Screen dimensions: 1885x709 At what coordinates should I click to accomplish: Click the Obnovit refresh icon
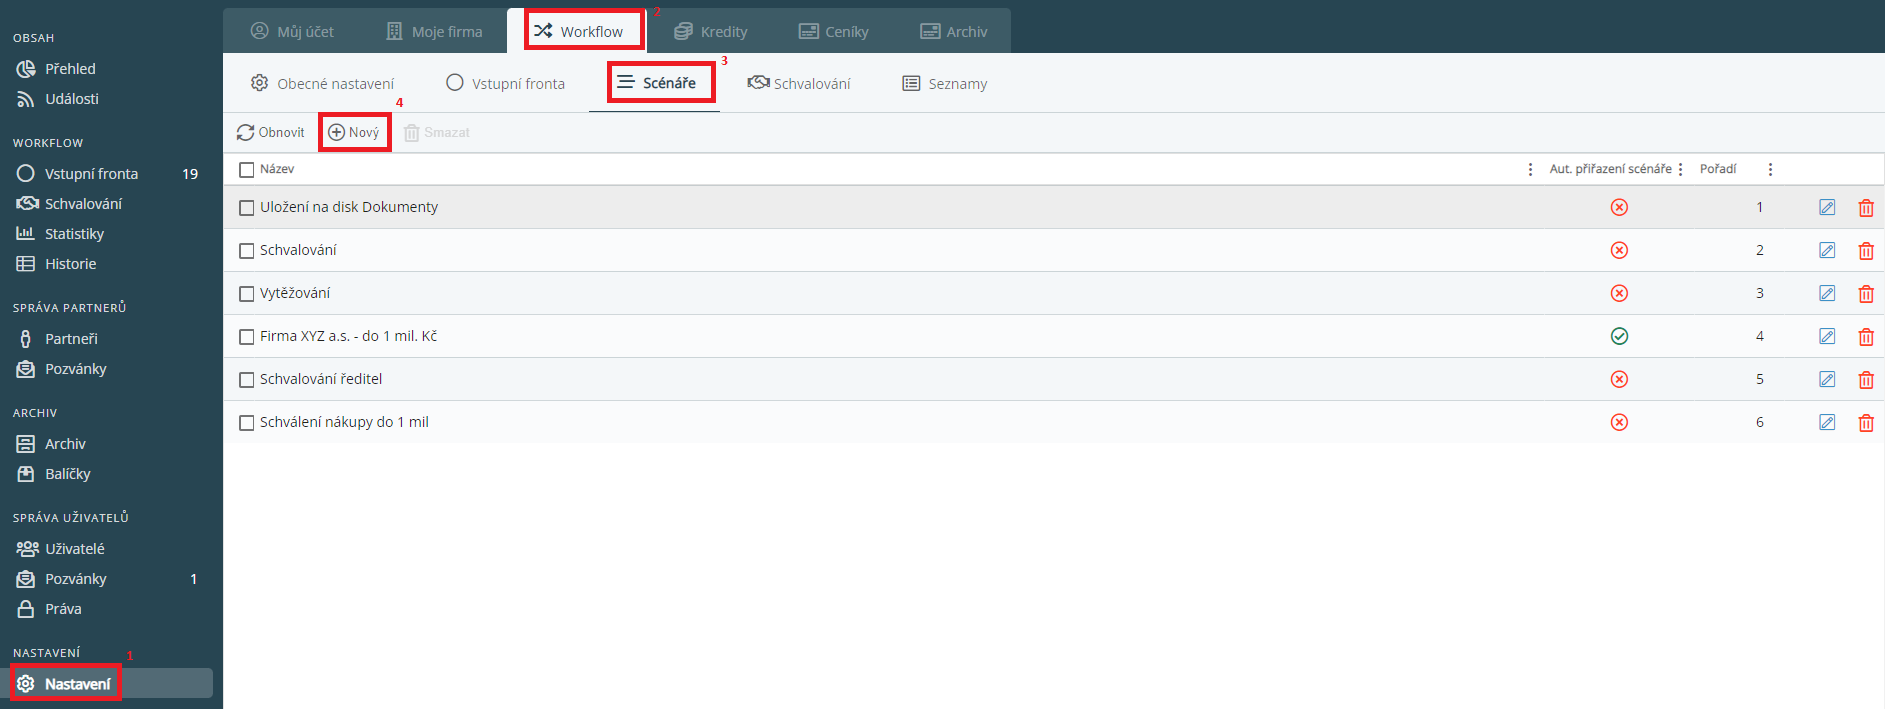(x=245, y=133)
